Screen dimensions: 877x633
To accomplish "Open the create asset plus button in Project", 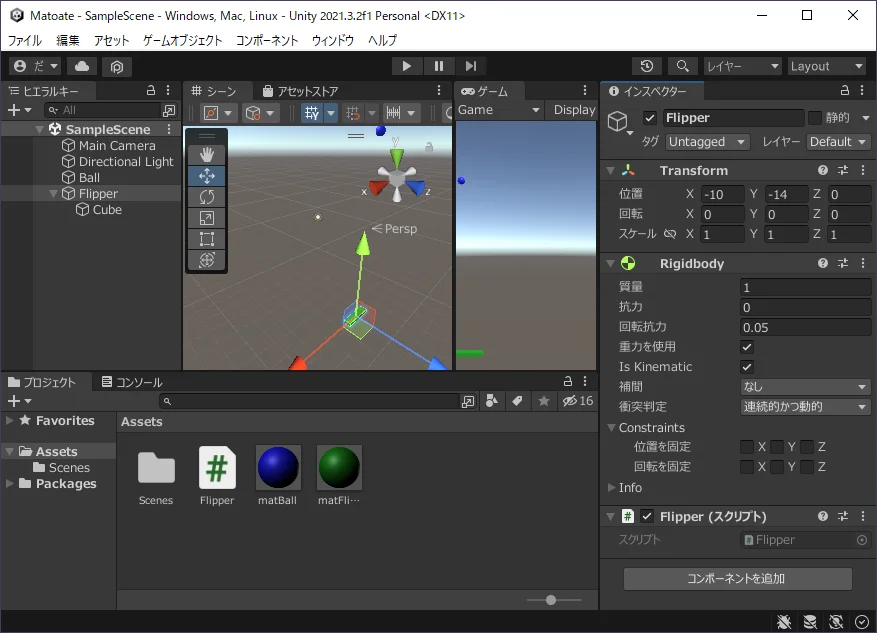I will tap(19, 400).
